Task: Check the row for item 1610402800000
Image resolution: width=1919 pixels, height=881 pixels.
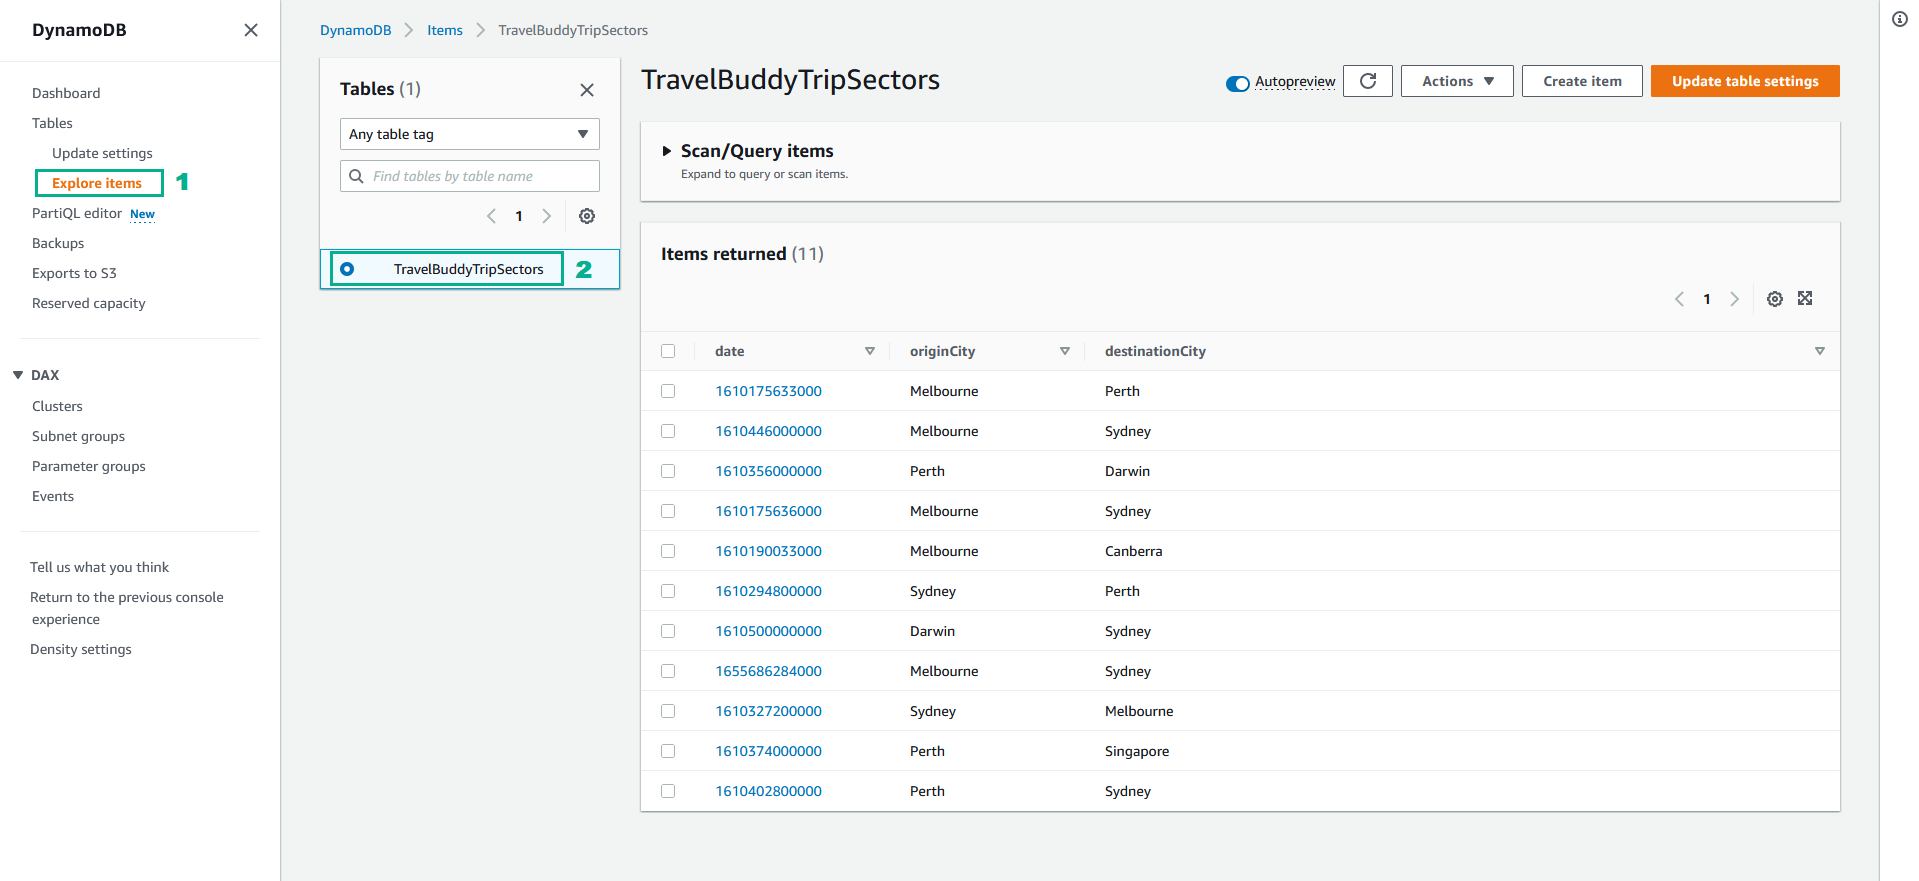Action: tap(668, 791)
